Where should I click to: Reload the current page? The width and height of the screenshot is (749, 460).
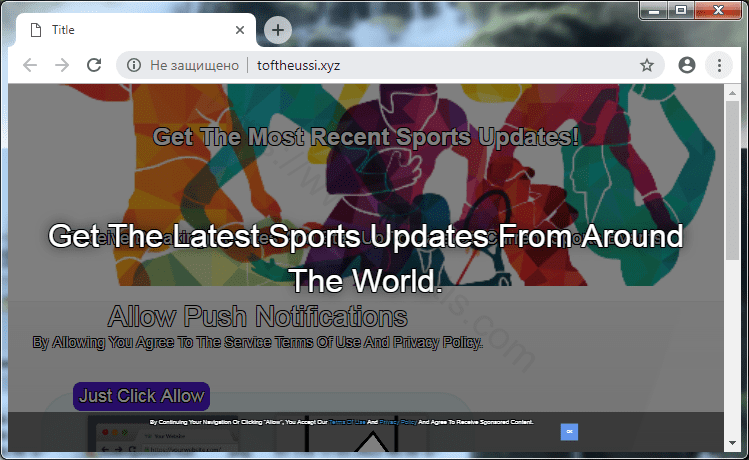click(x=94, y=65)
